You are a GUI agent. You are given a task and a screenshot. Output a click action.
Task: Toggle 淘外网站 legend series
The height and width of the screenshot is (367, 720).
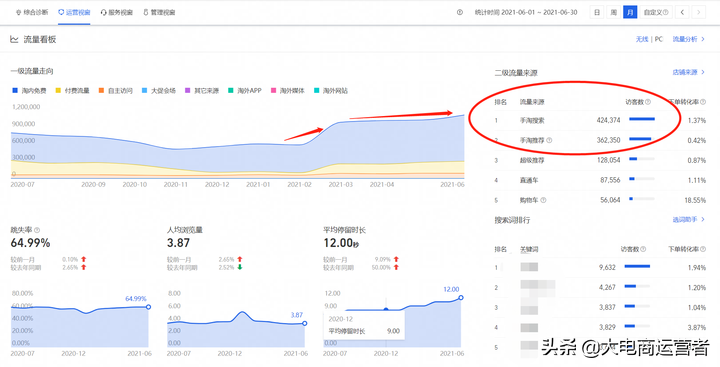click(x=331, y=91)
